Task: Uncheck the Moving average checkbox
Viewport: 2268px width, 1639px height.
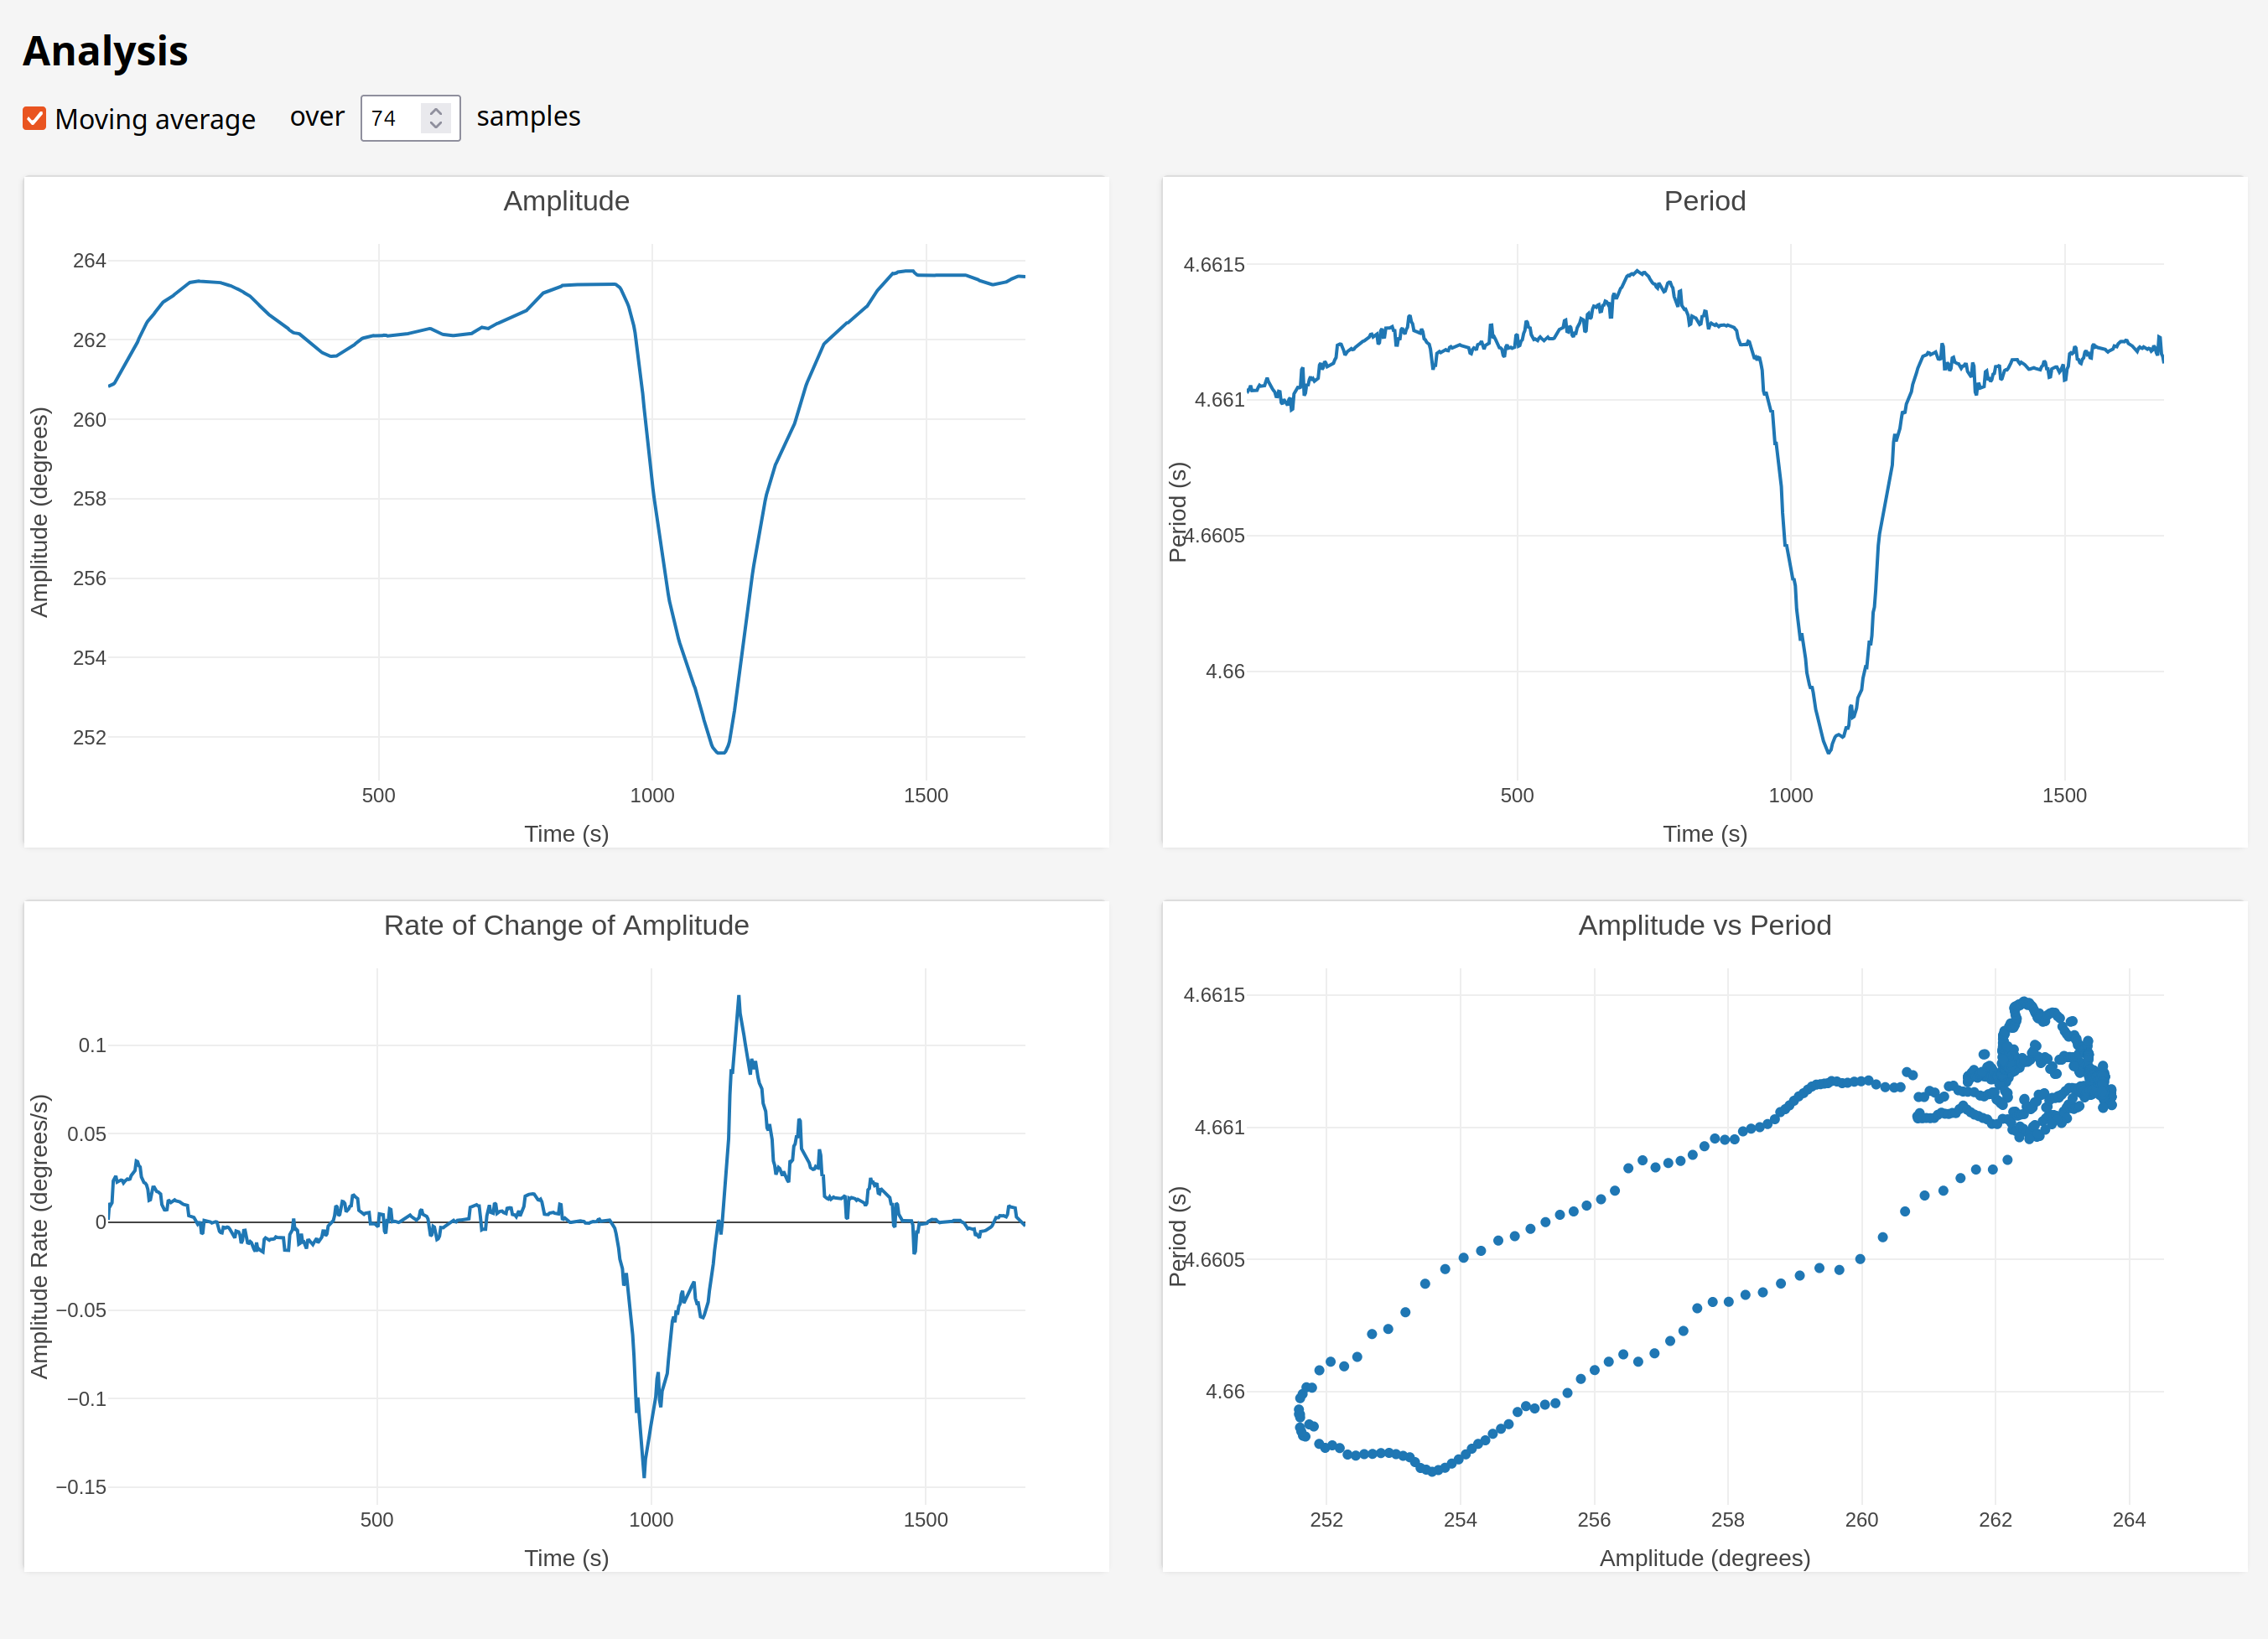Action: coord(34,119)
